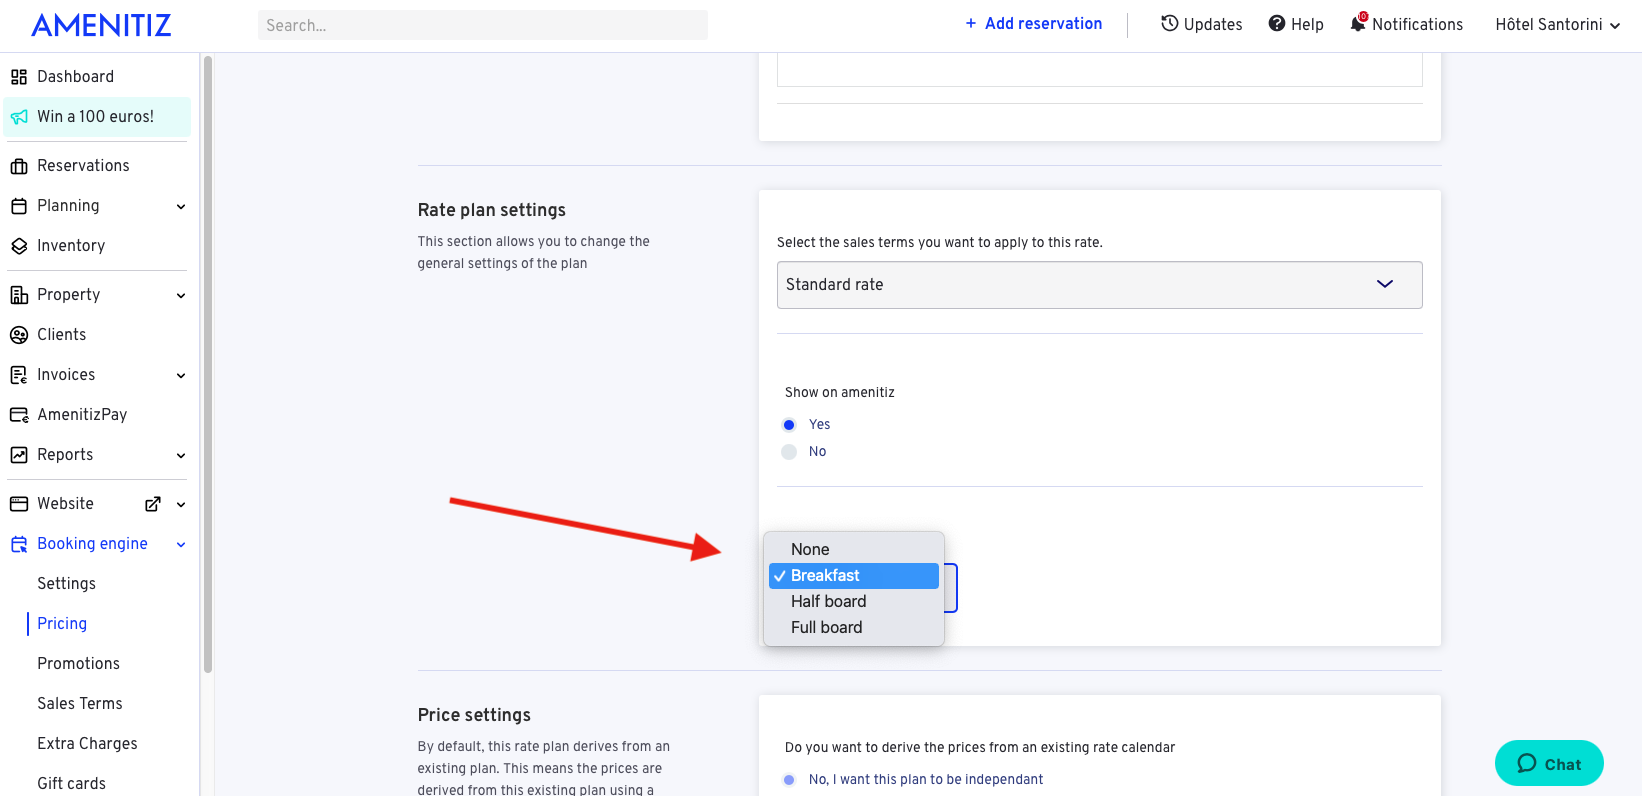Viewport: 1642px width, 796px height.
Task: Select Yes for Show on amenitiz
Action: tap(789, 425)
